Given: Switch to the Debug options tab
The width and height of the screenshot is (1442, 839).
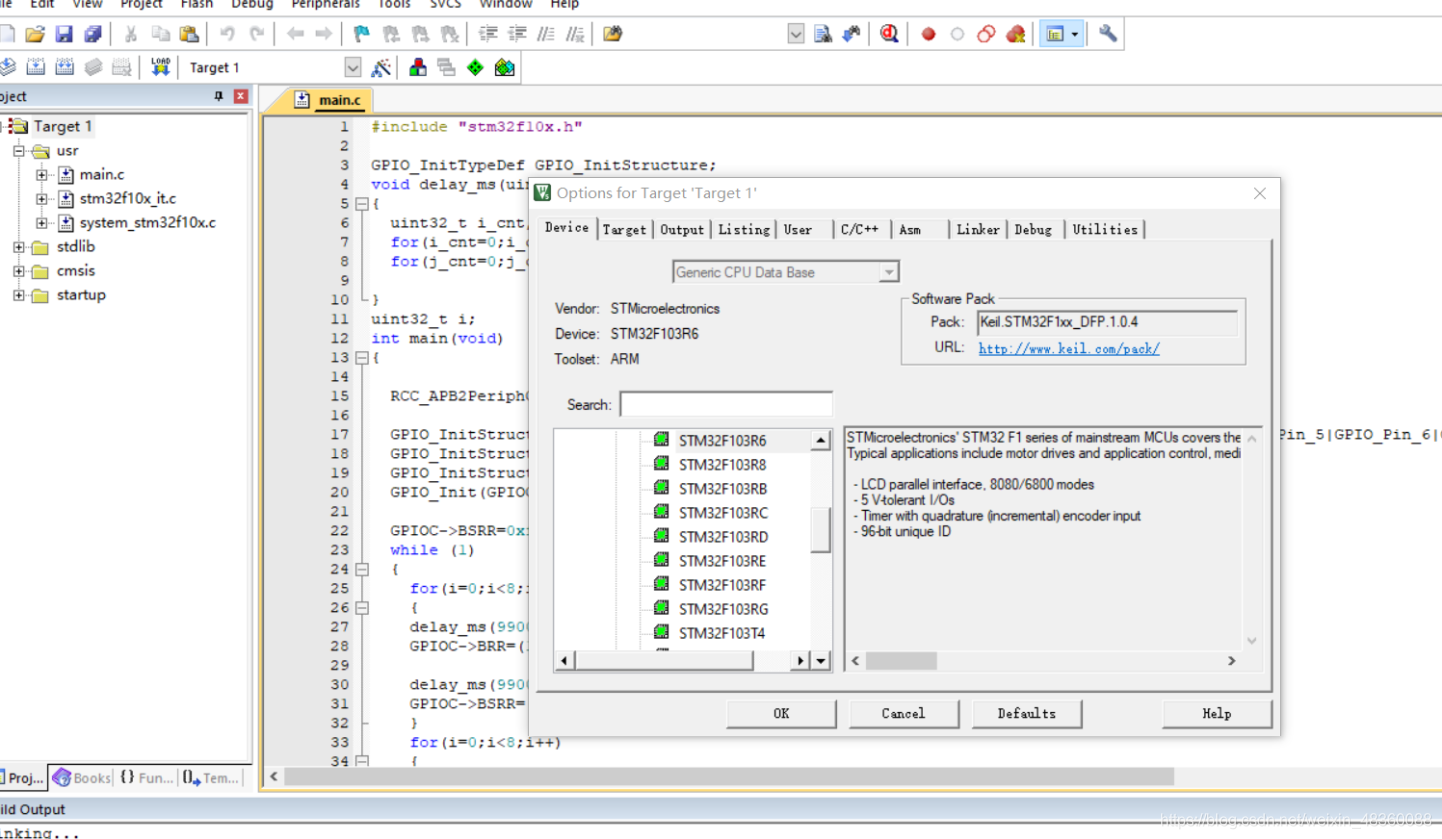Looking at the screenshot, I should (x=1033, y=229).
